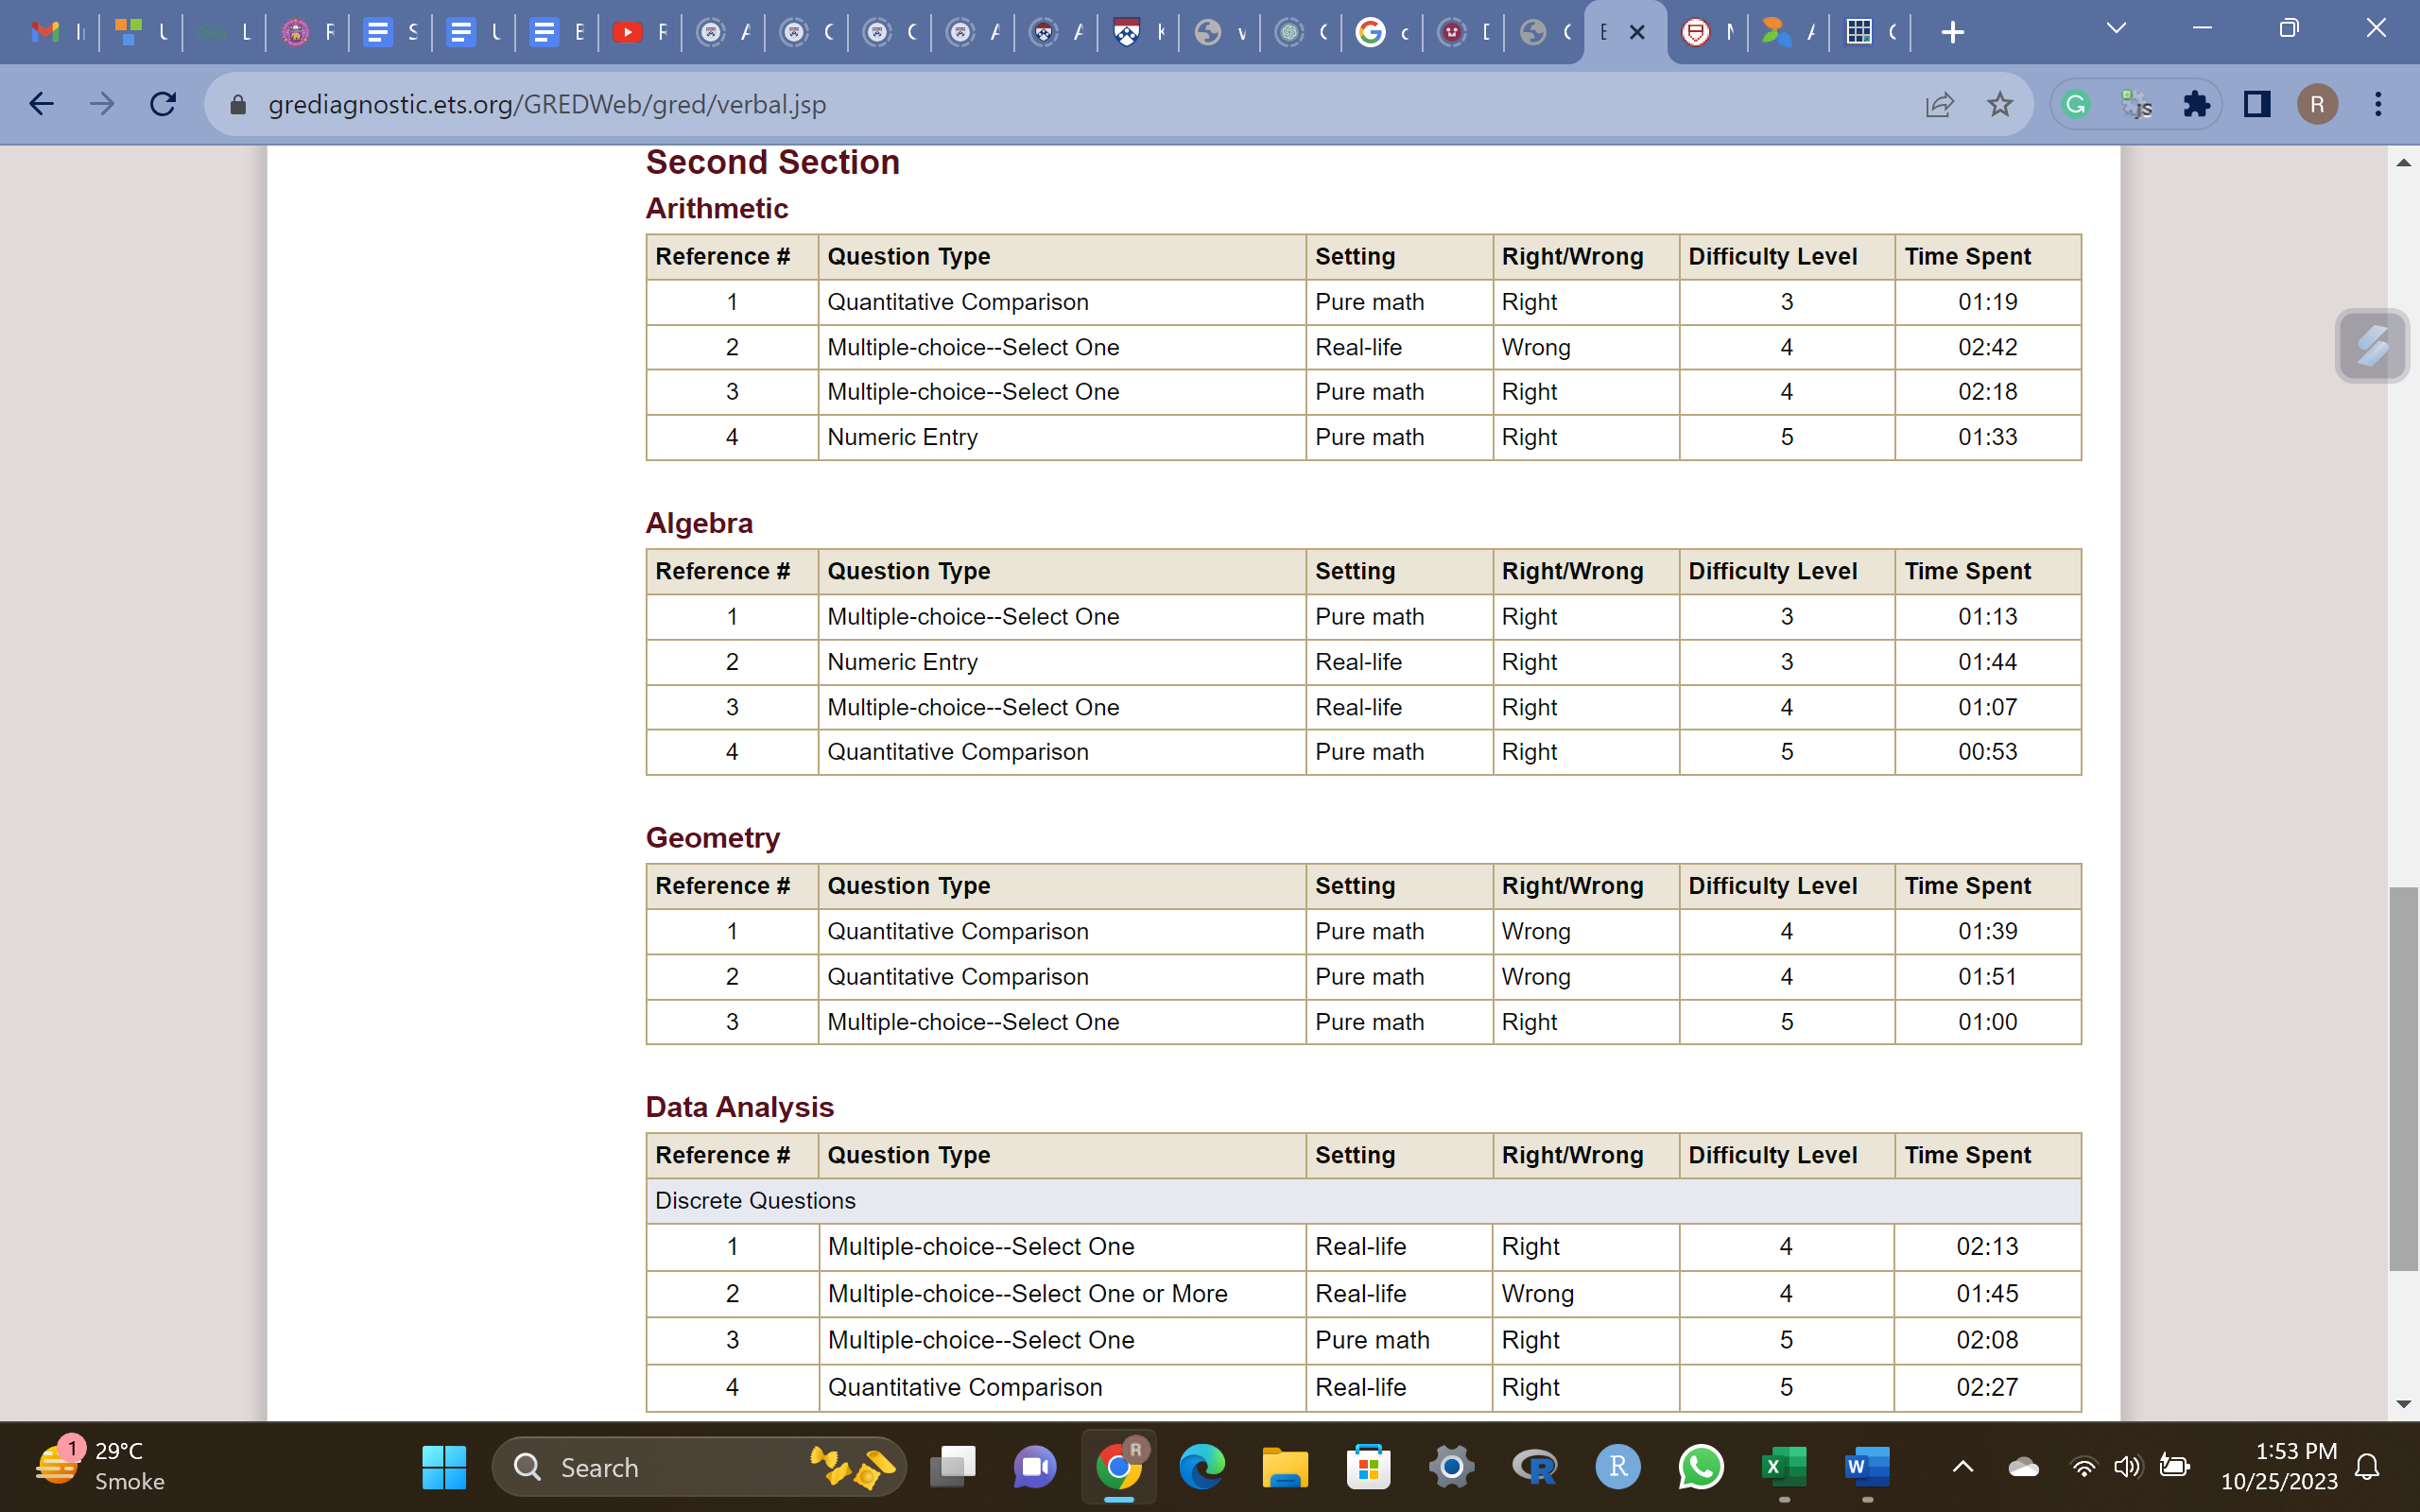Click the Grammarly extension icon
The width and height of the screenshot is (2420, 1512).
click(2076, 104)
